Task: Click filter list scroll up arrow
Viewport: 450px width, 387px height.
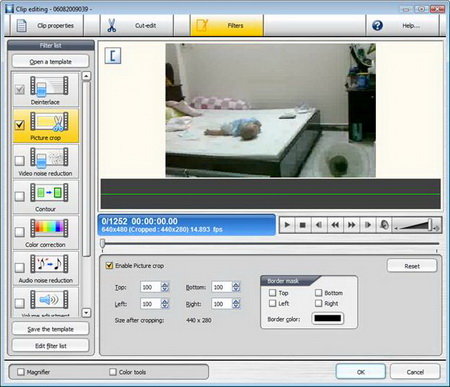Action: point(86,76)
